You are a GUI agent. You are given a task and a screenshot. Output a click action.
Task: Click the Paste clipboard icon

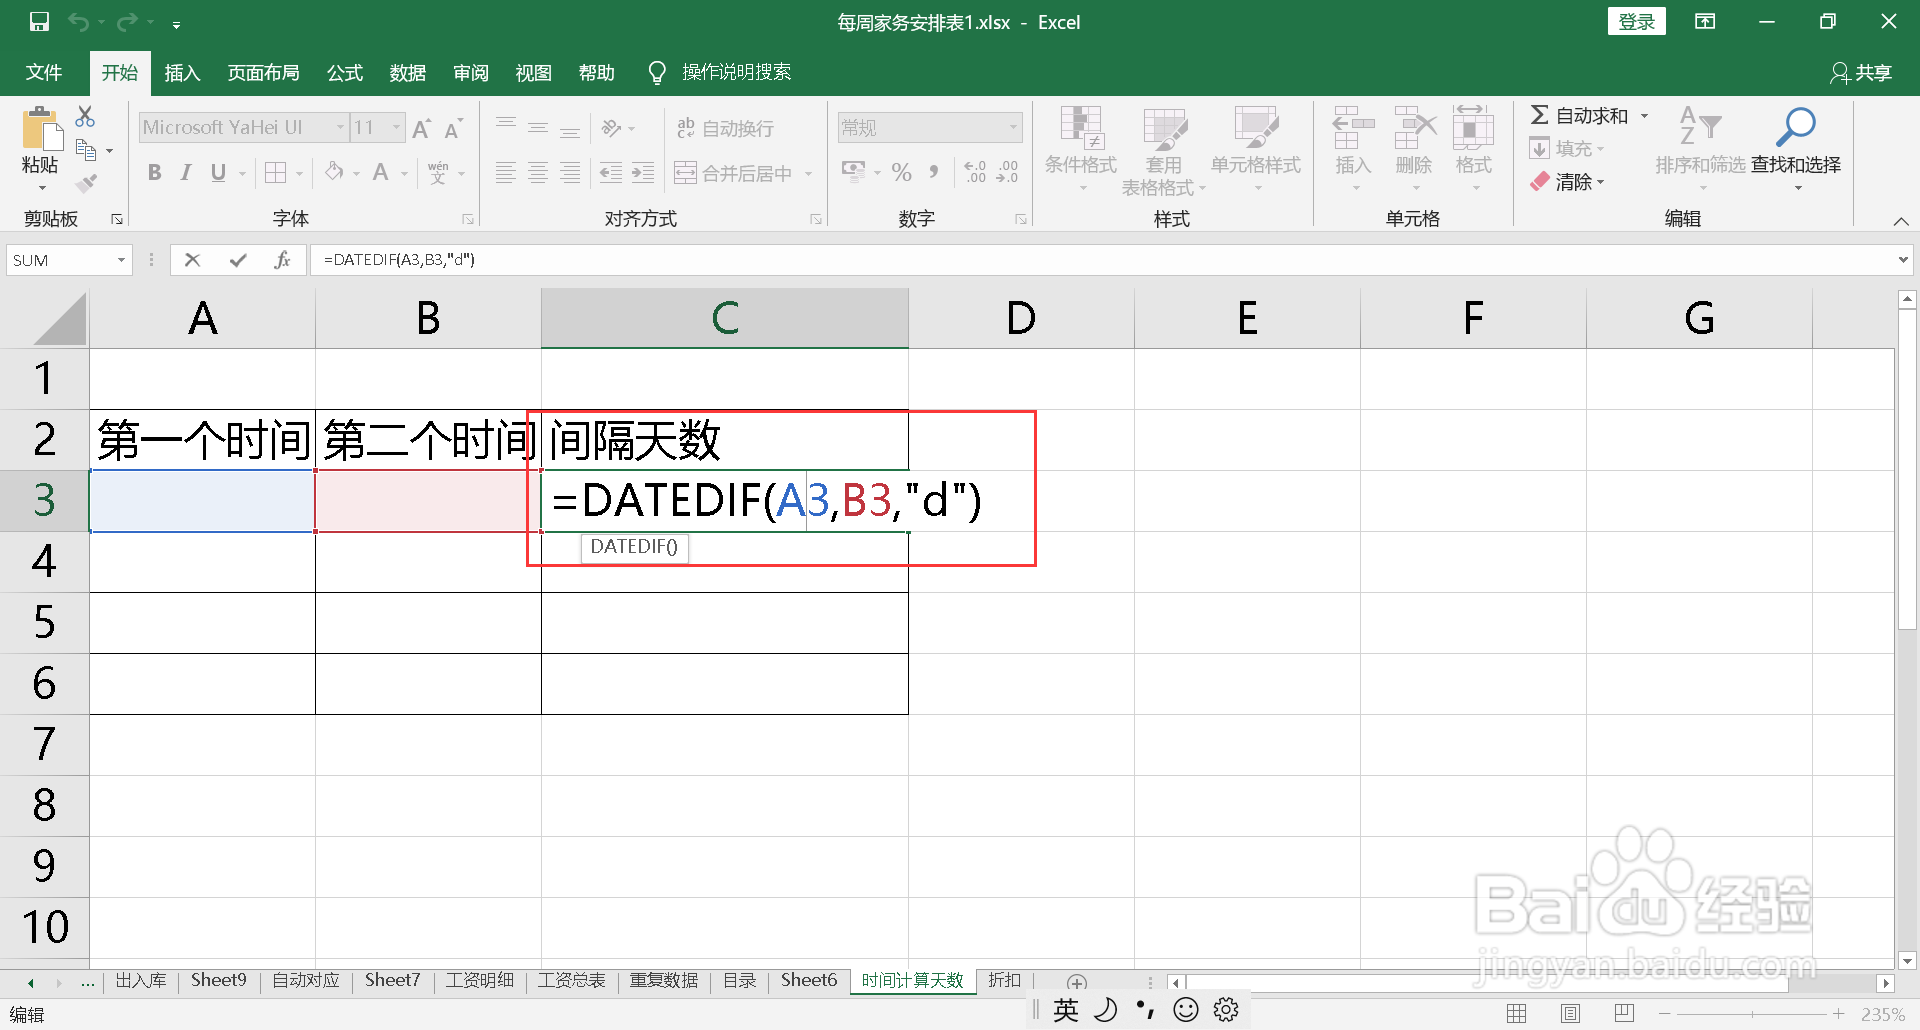pos(41,130)
